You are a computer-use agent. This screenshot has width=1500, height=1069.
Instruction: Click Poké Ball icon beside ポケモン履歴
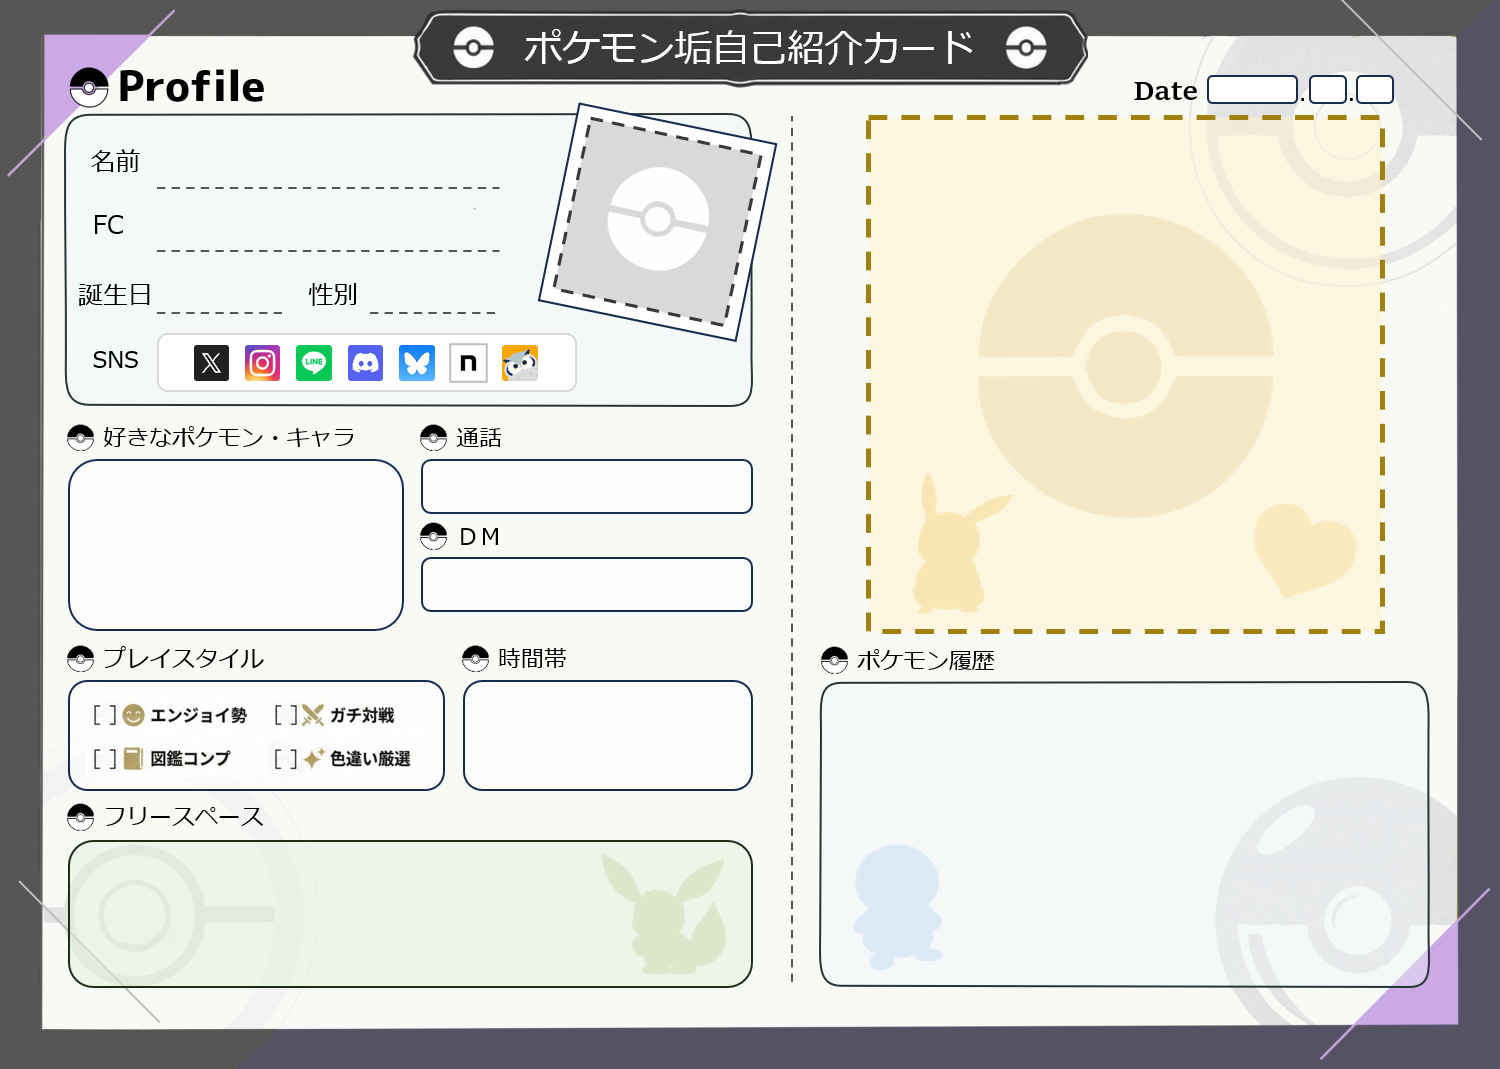tap(834, 660)
